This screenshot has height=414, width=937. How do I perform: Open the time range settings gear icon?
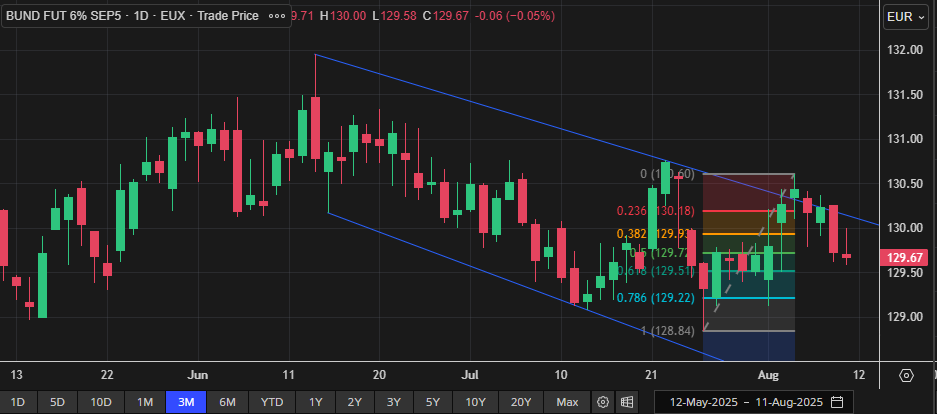point(603,402)
